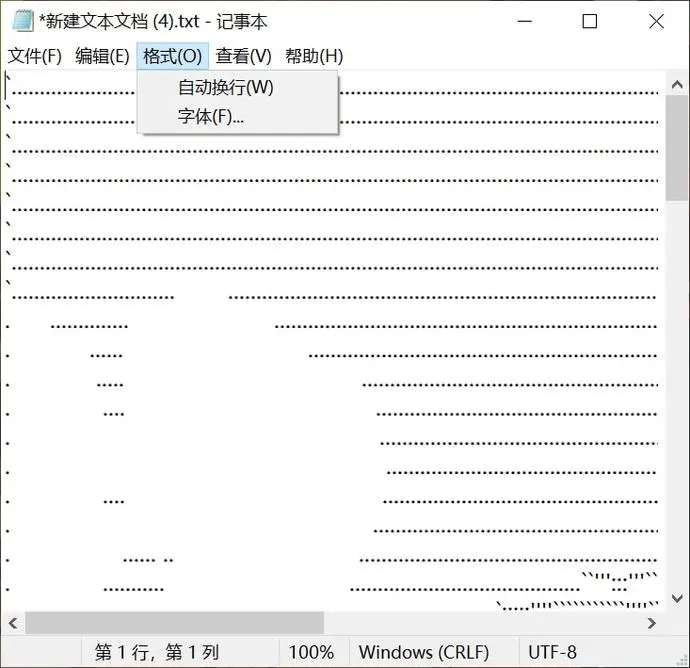Screen dimensions: 690x668
Task: Open the 帮助(H) menu
Action: pyautogui.click(x=314, y=56)
